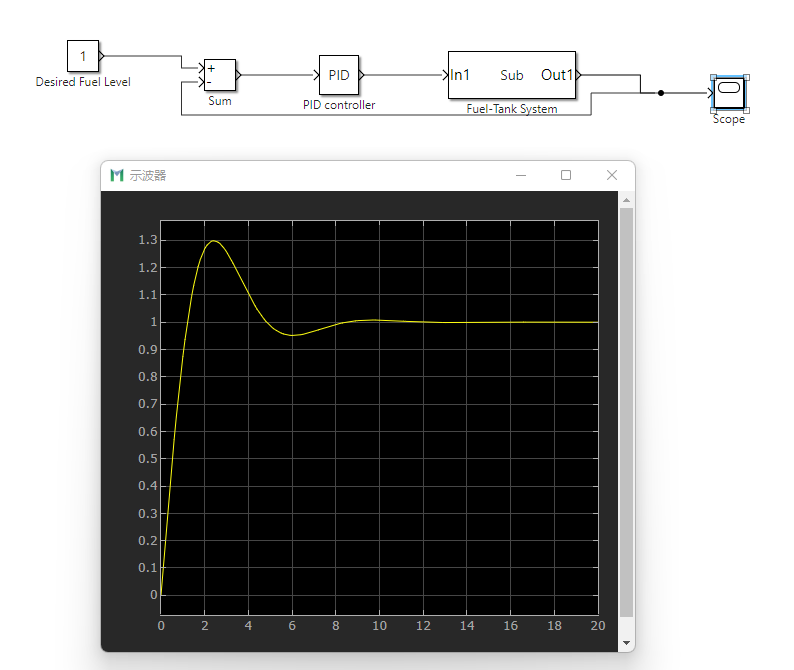Minimize the 示波器 scope window
Screen dimensions: 794x670
[521, 175]
